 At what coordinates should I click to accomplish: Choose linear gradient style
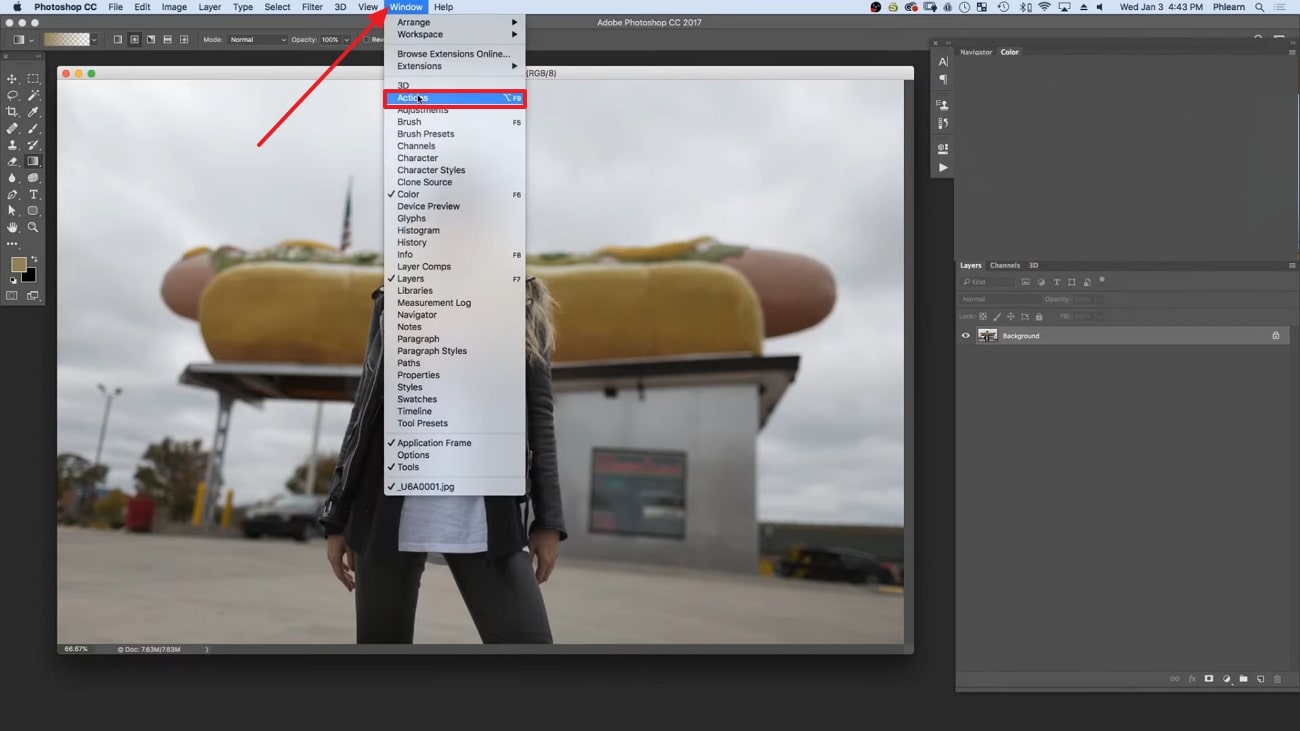click(117, 40)
